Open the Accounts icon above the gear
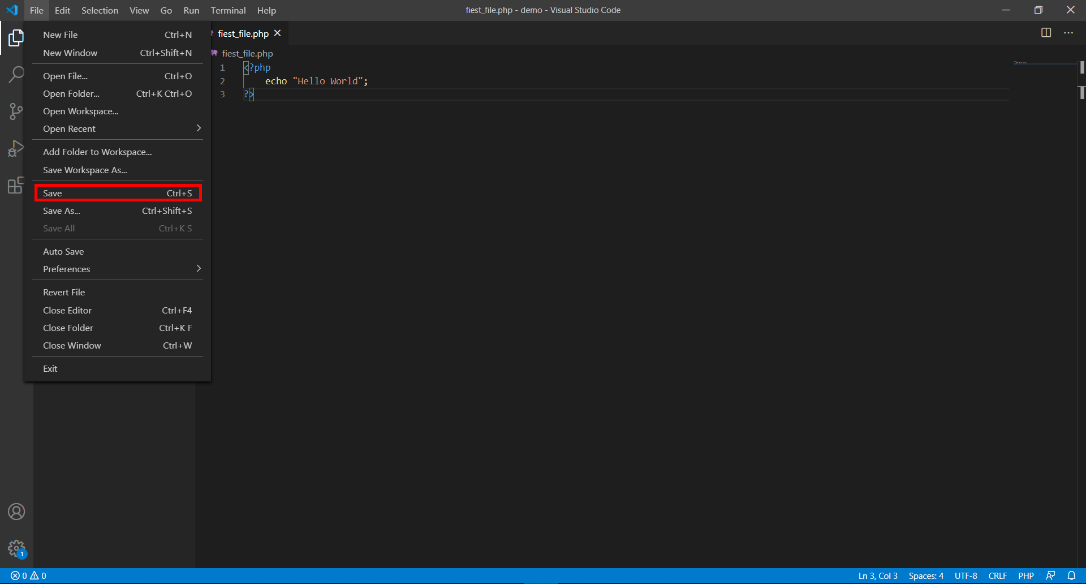1086x584 pixels. coord(16,511)
